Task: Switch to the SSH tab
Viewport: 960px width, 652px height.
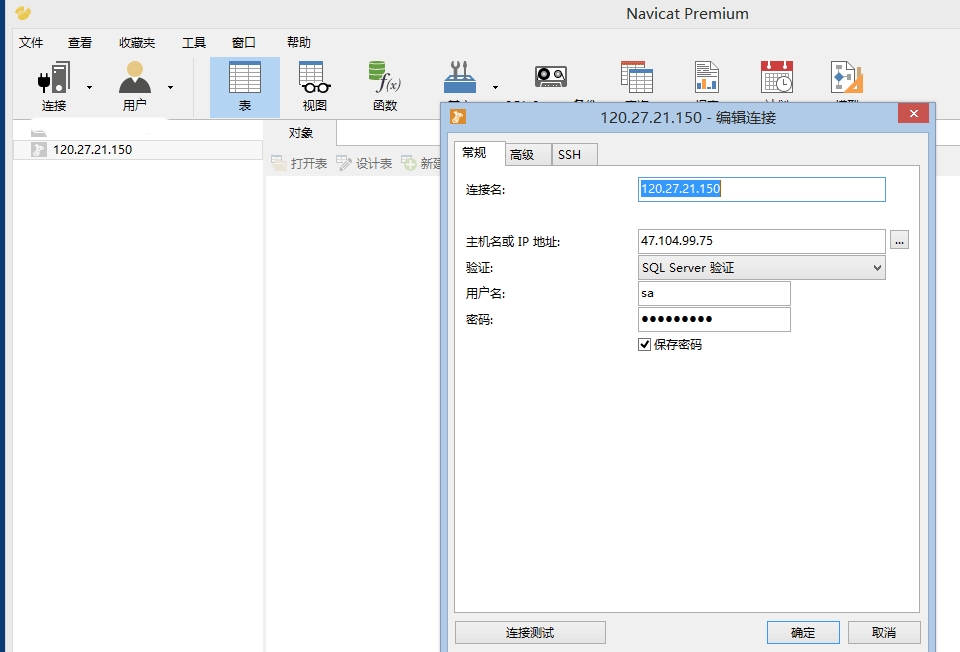Action: pyautogui.click(x=569, y=154)
